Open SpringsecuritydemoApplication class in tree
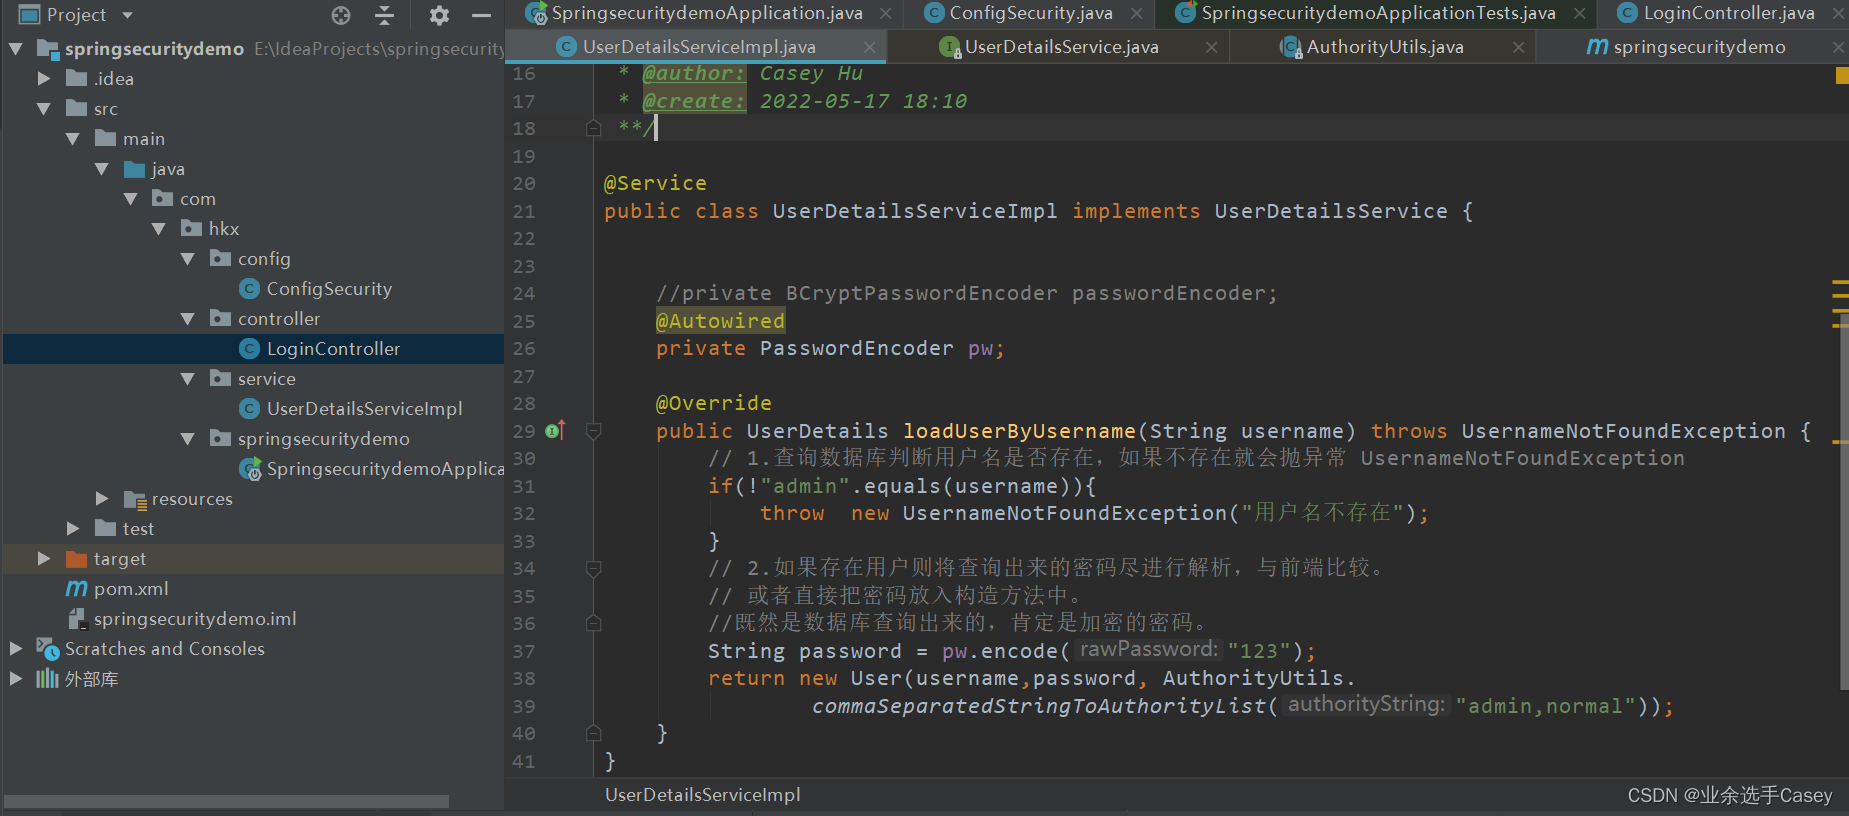Screen dimensions: 1849x816 [x=385, y=468]
